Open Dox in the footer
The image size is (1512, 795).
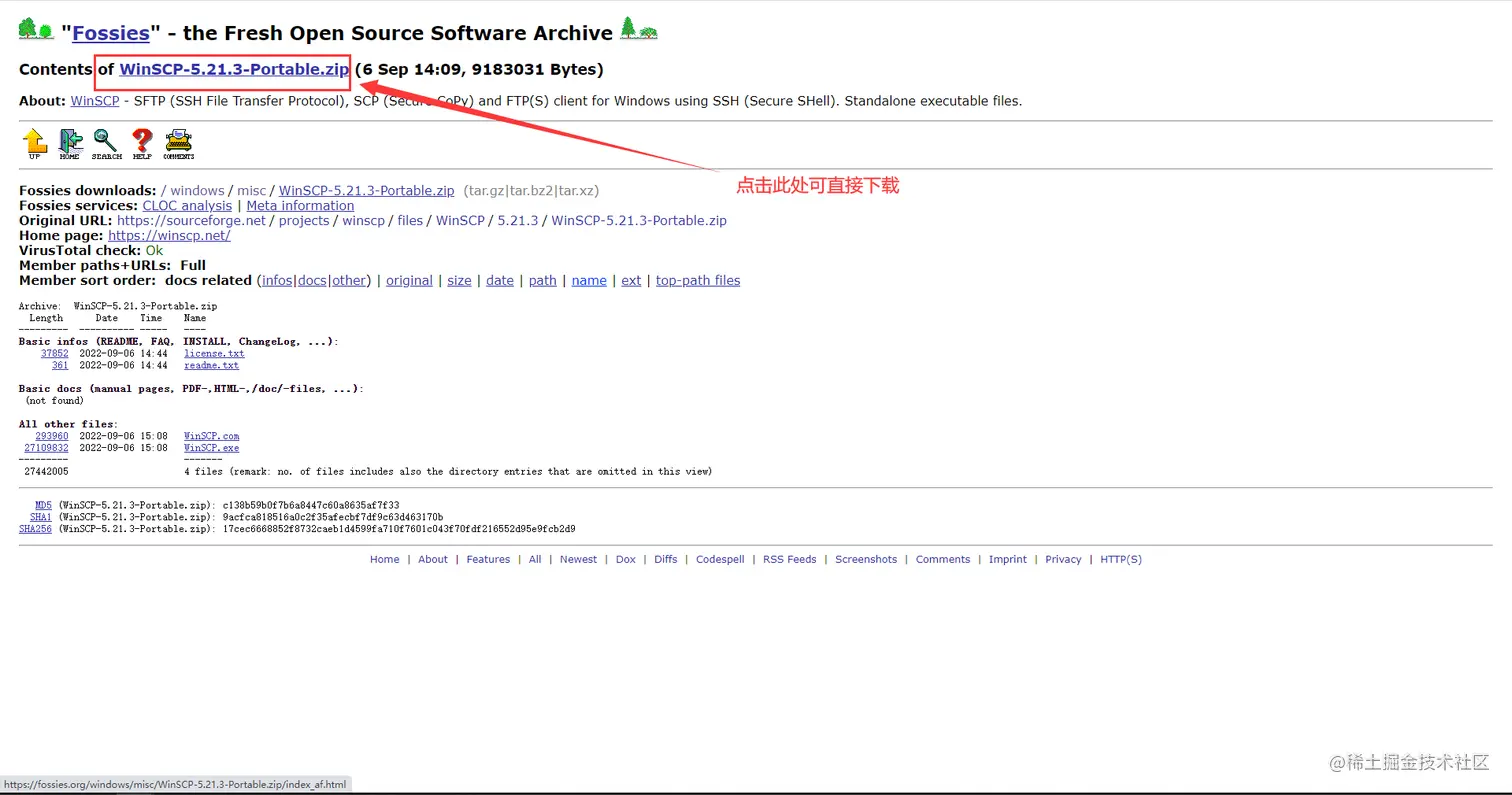click(x=626, y=560)
